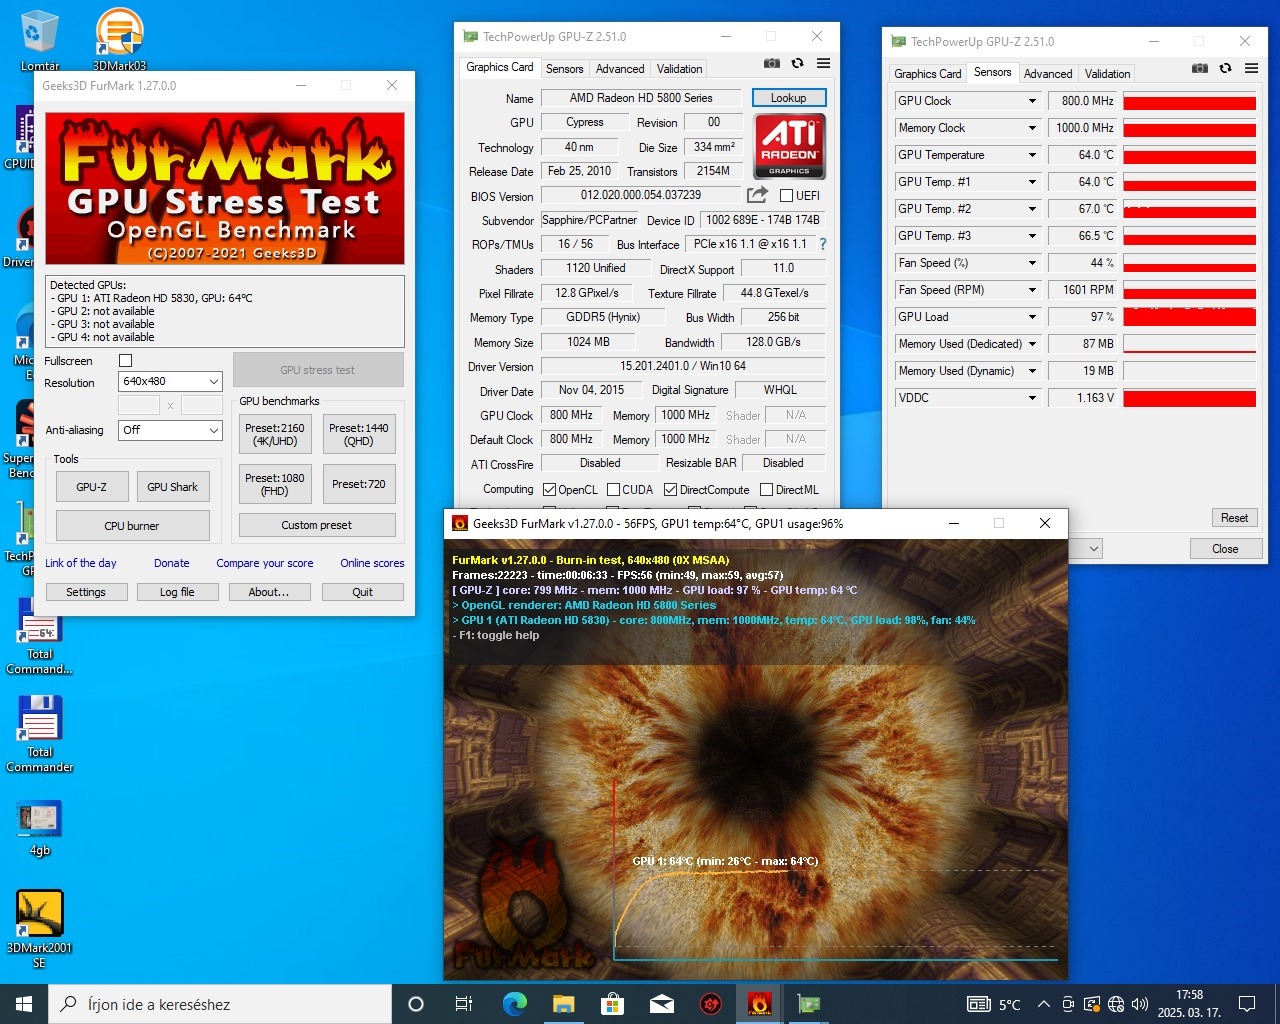The height and width of the screenshot is (1024, 1280).
Task: Click the Cortana circle icon on taskbar
Action: pos(416,1004)
